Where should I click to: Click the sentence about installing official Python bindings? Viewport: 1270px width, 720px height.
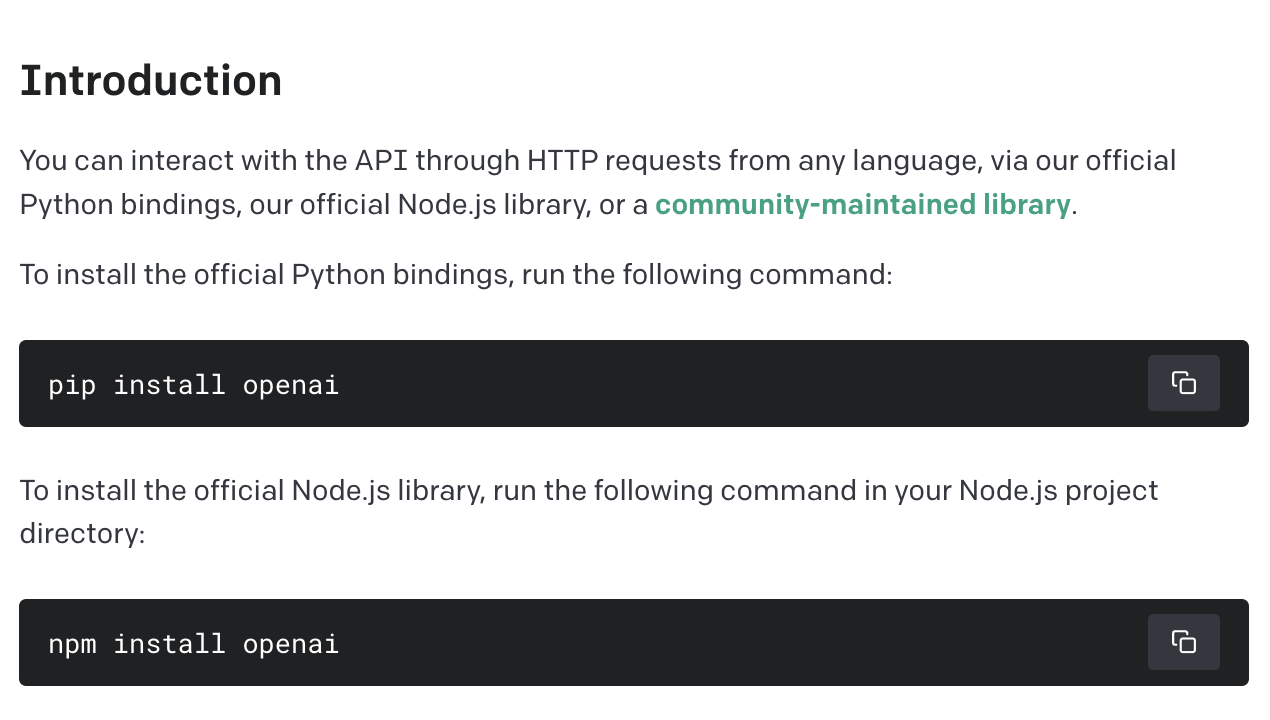coord(456,274)
